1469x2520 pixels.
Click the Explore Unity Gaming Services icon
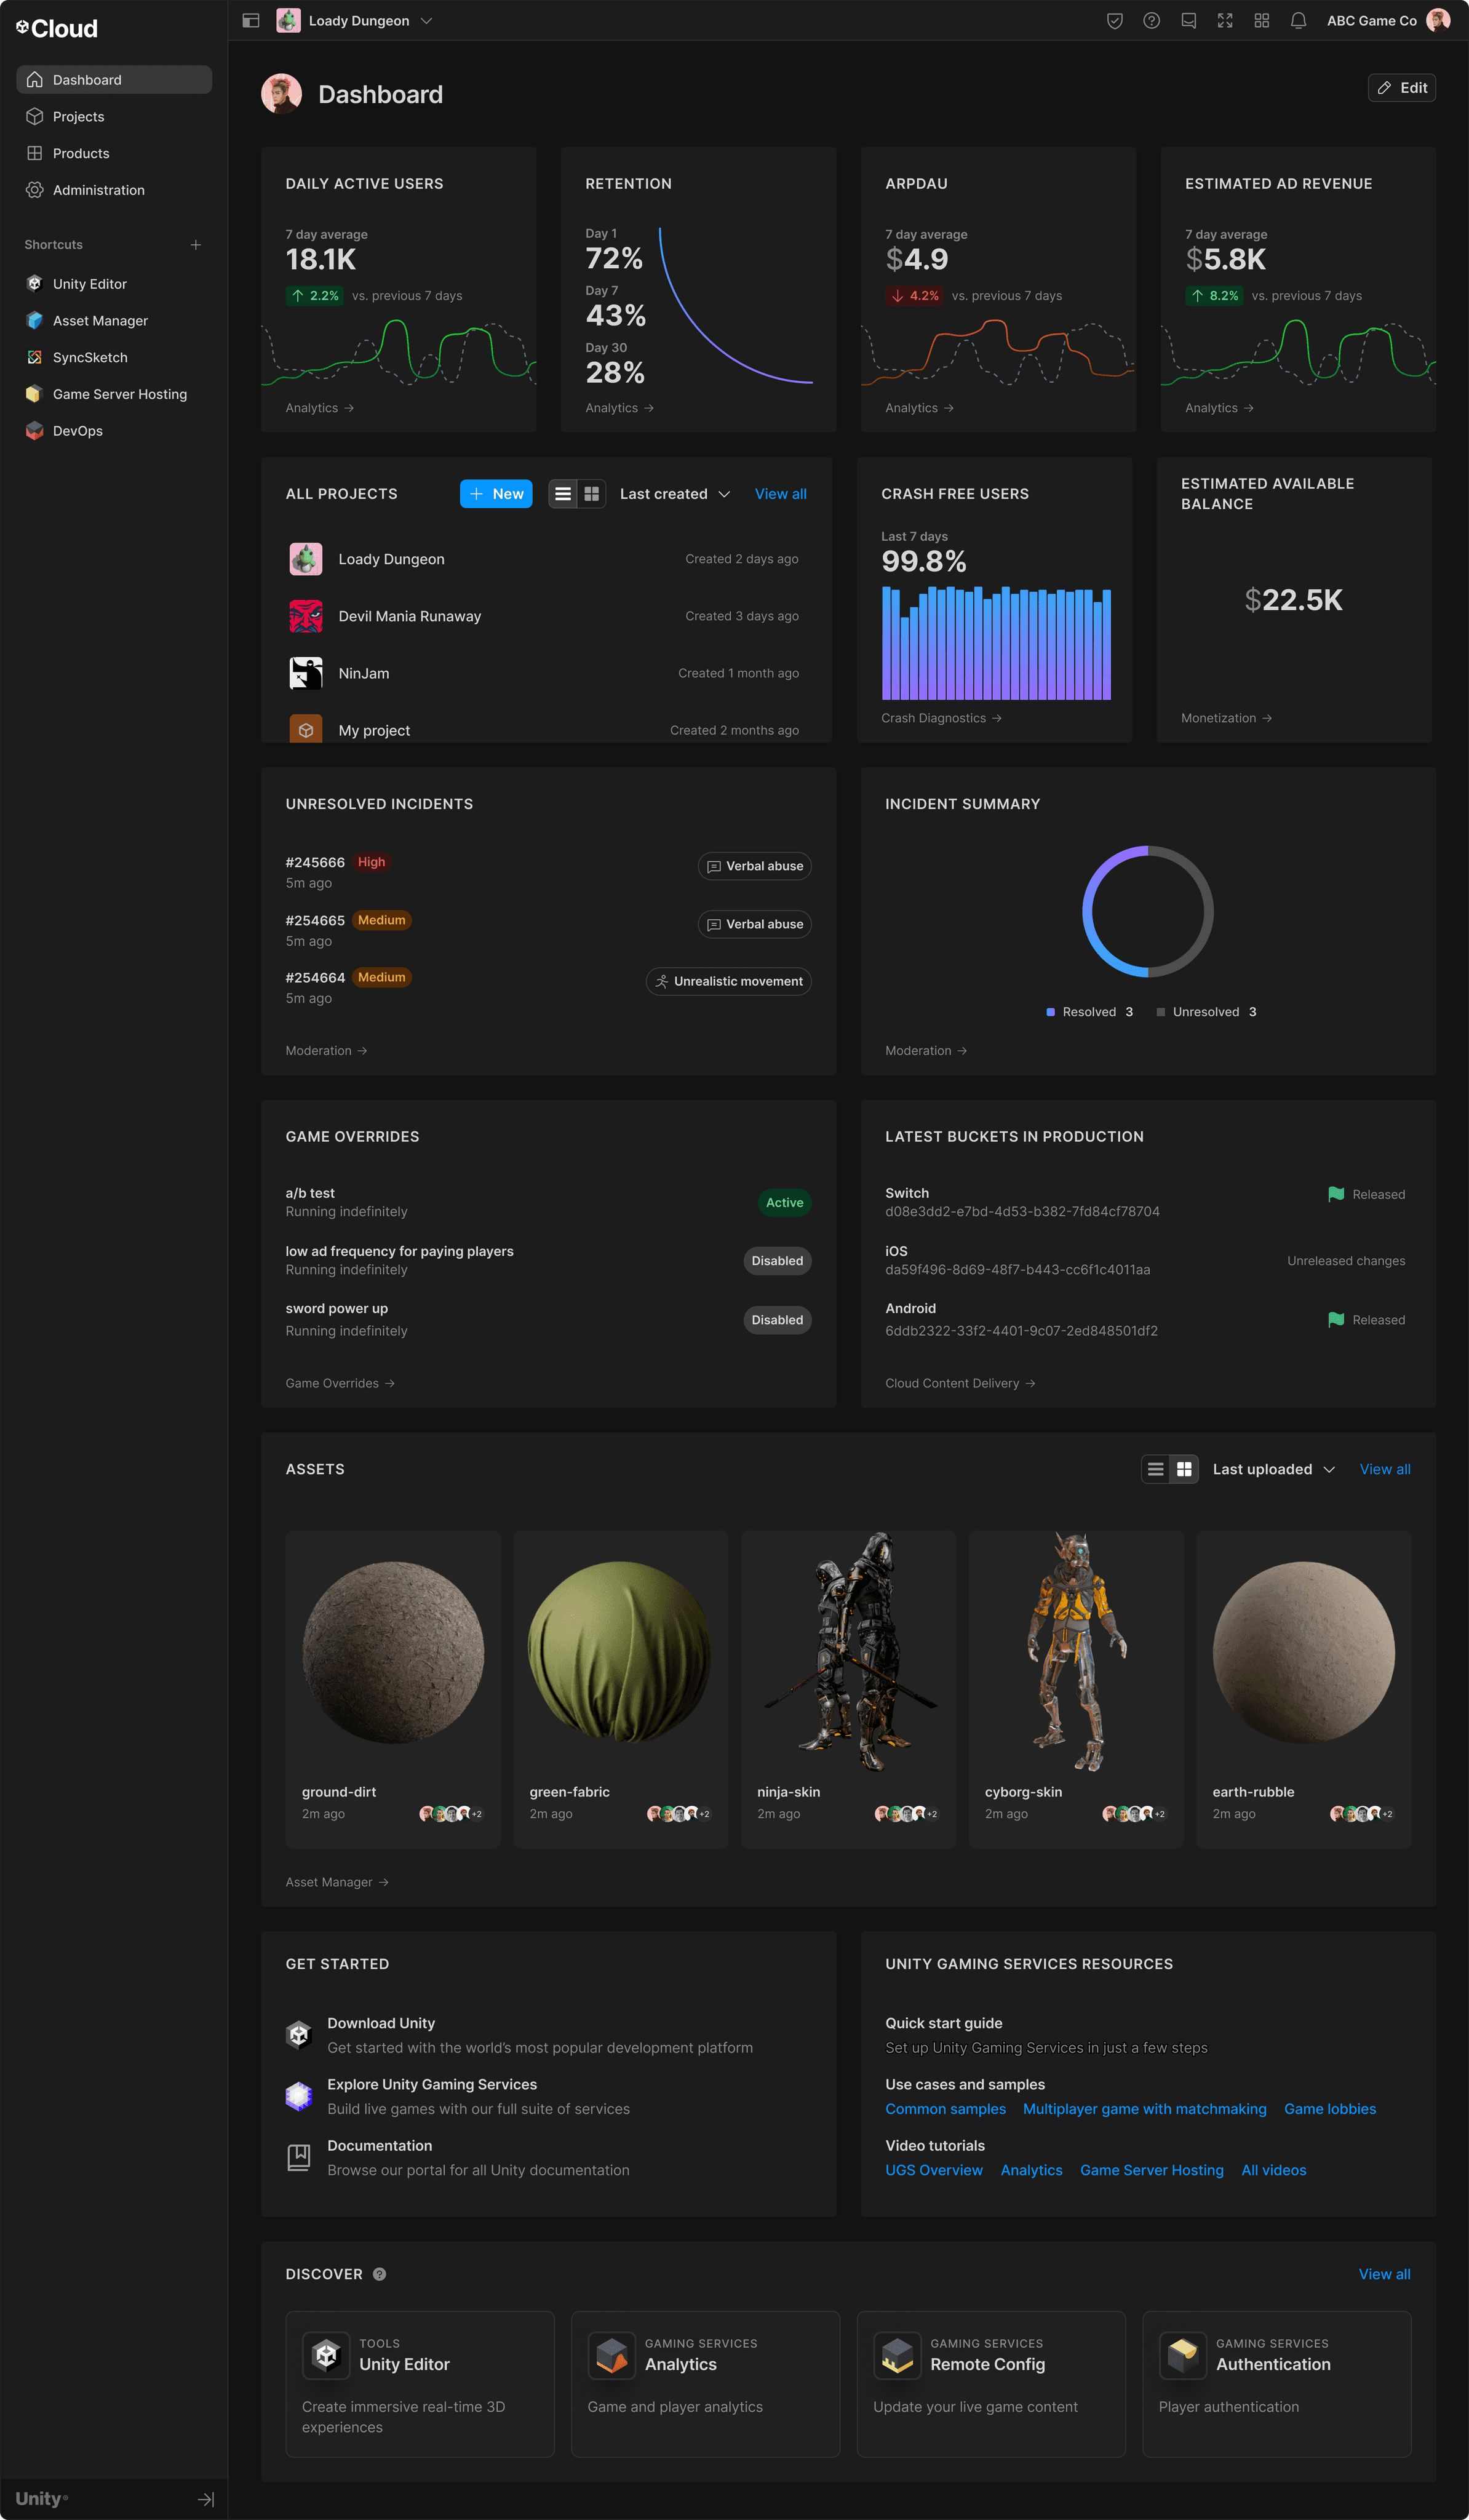click(299, 2096)
